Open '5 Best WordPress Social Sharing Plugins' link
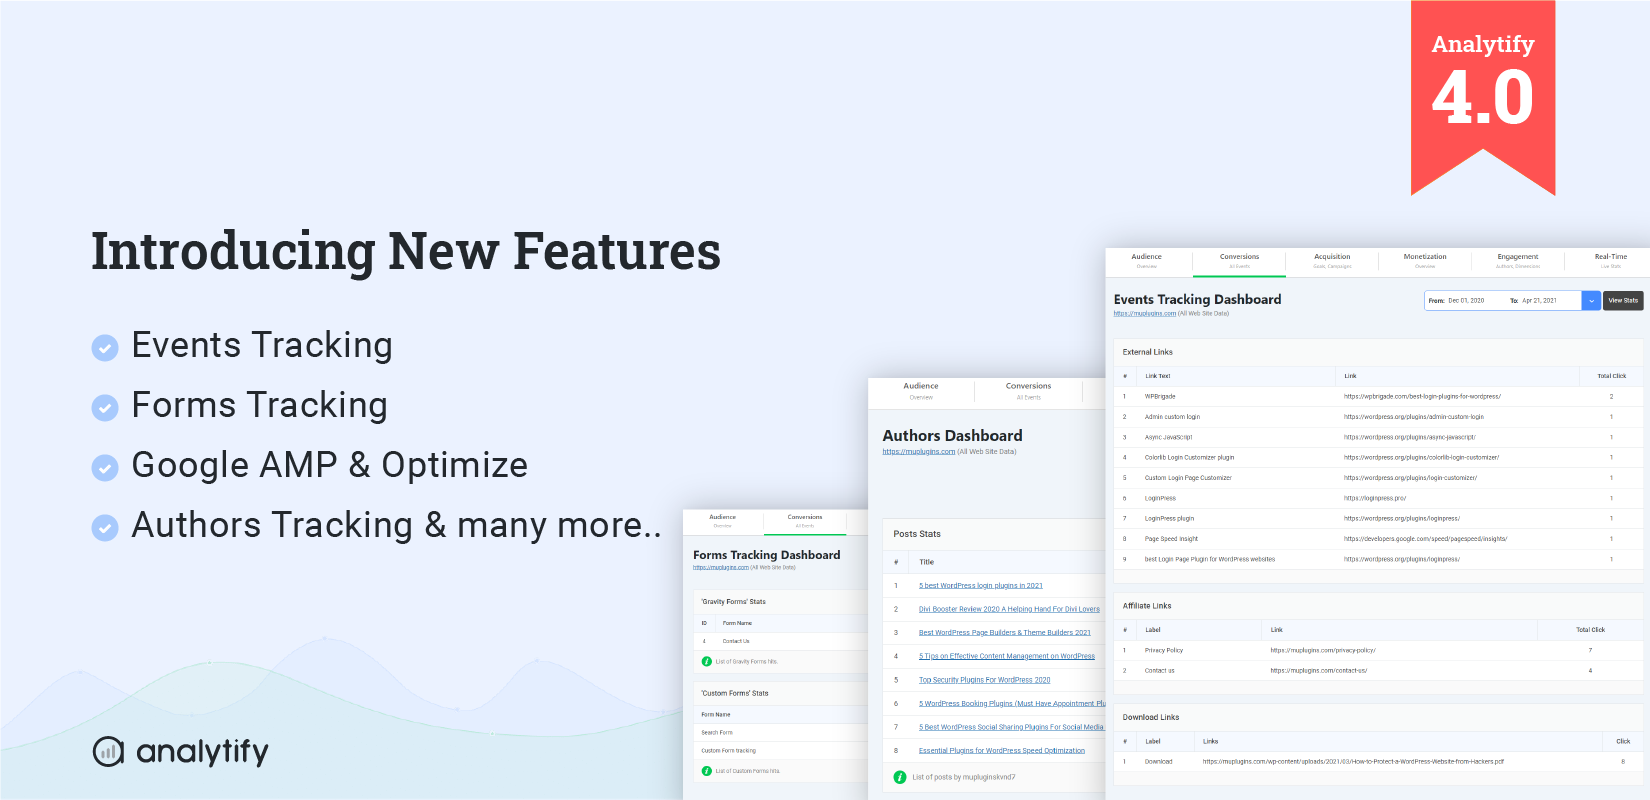This screenshot has width=1650, height=800. (x=1011, y=727)
